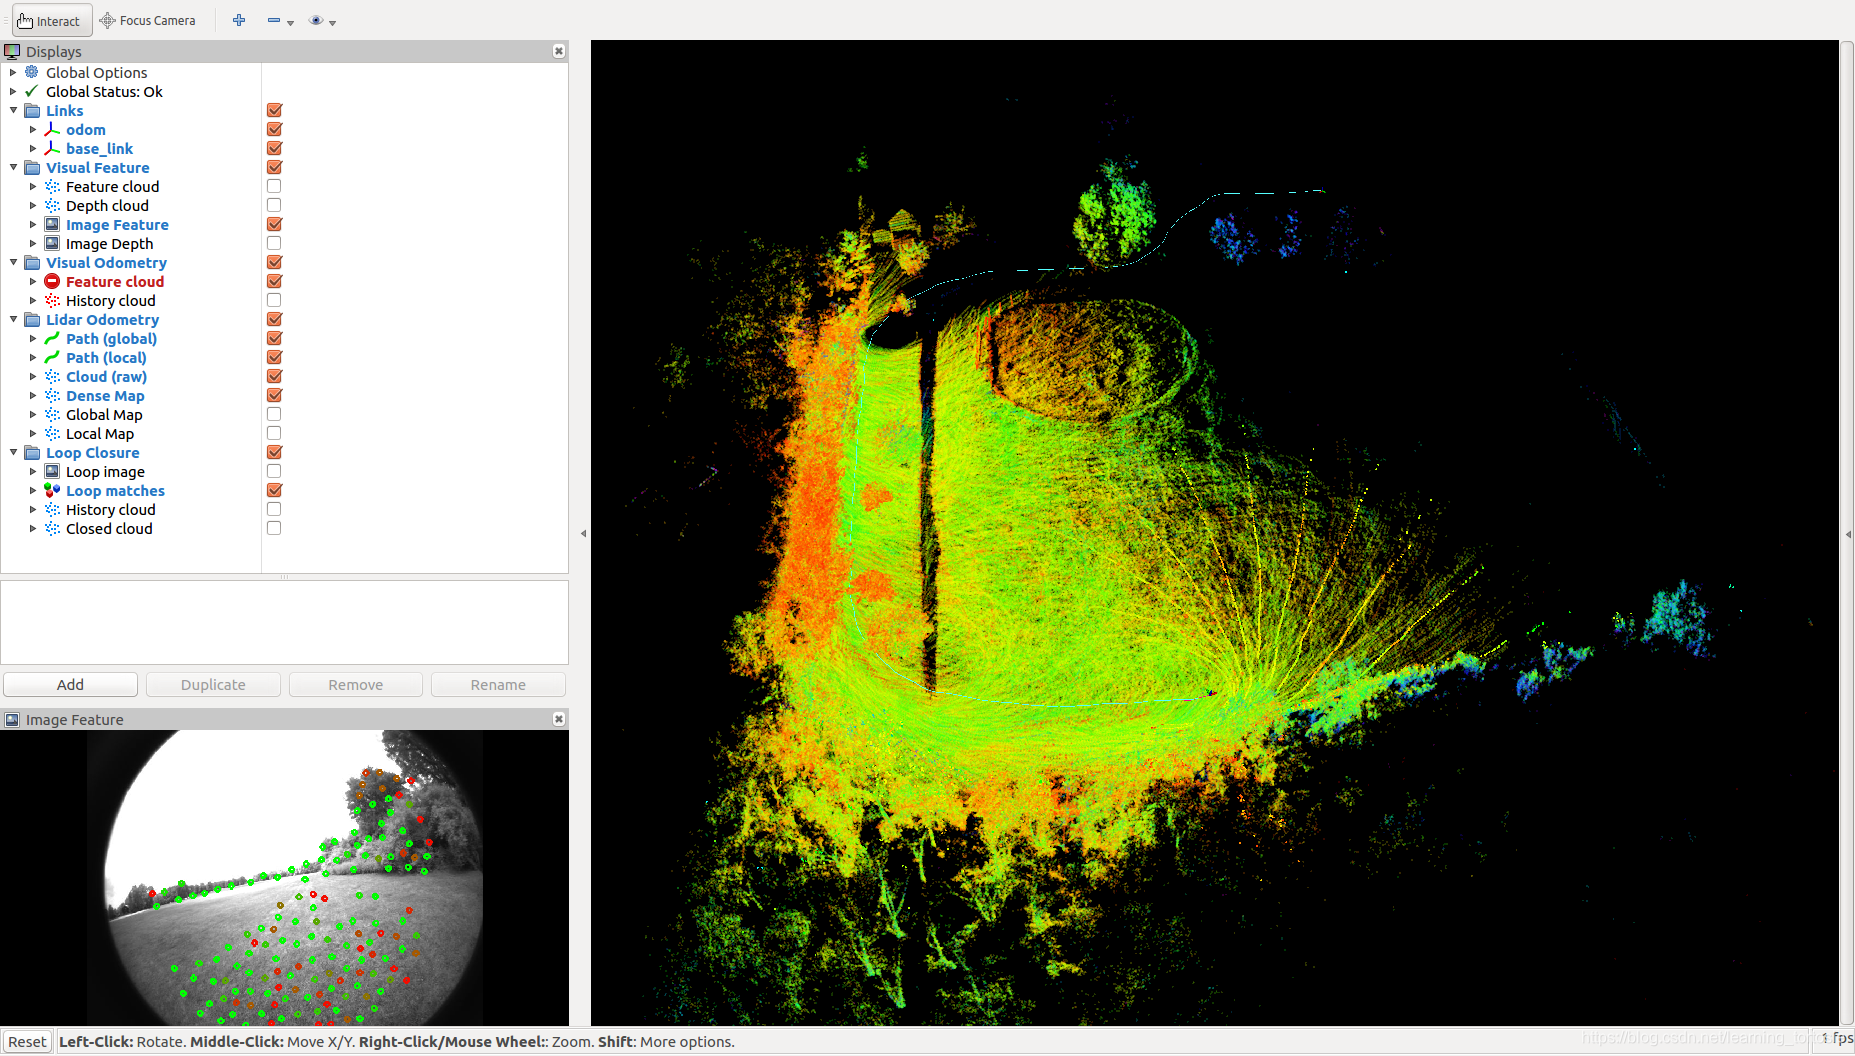Select the Interact tool
Image resolution: width=1855 pixels, height=1056 pixels.
click(x=51, y=20)
